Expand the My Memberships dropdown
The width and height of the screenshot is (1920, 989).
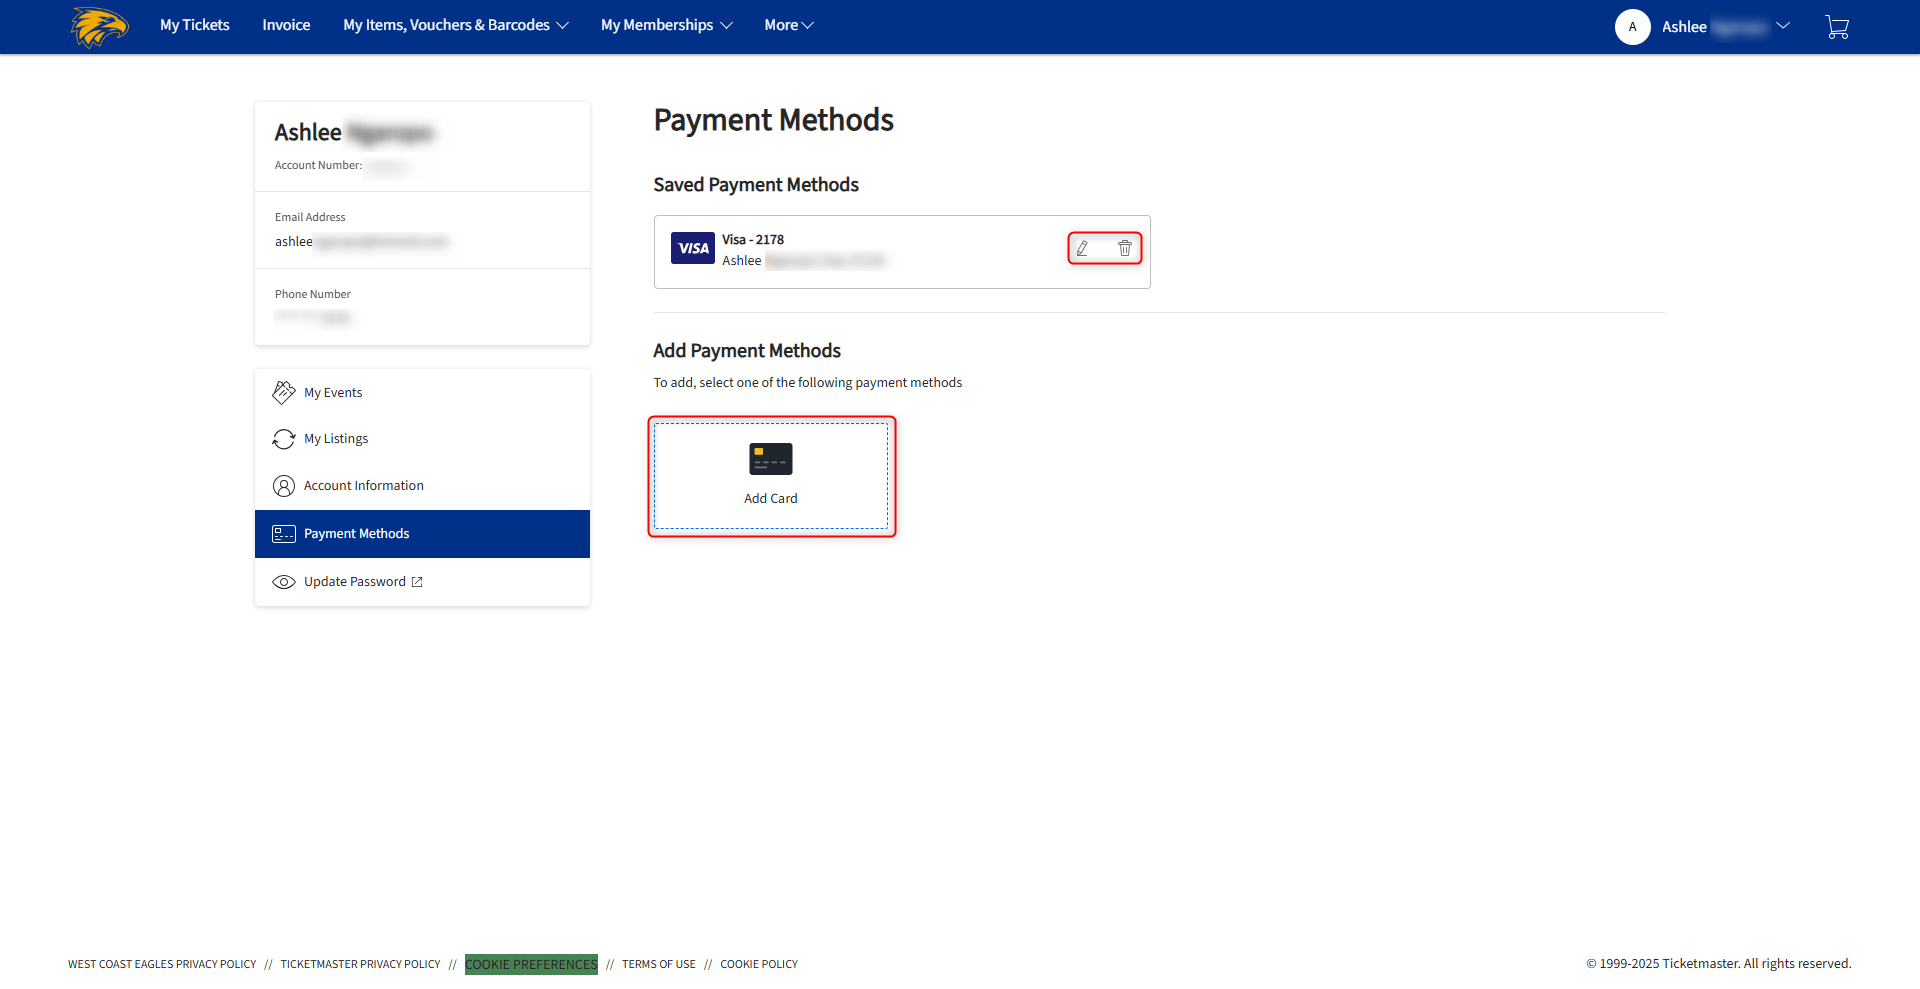click(666, 25)
